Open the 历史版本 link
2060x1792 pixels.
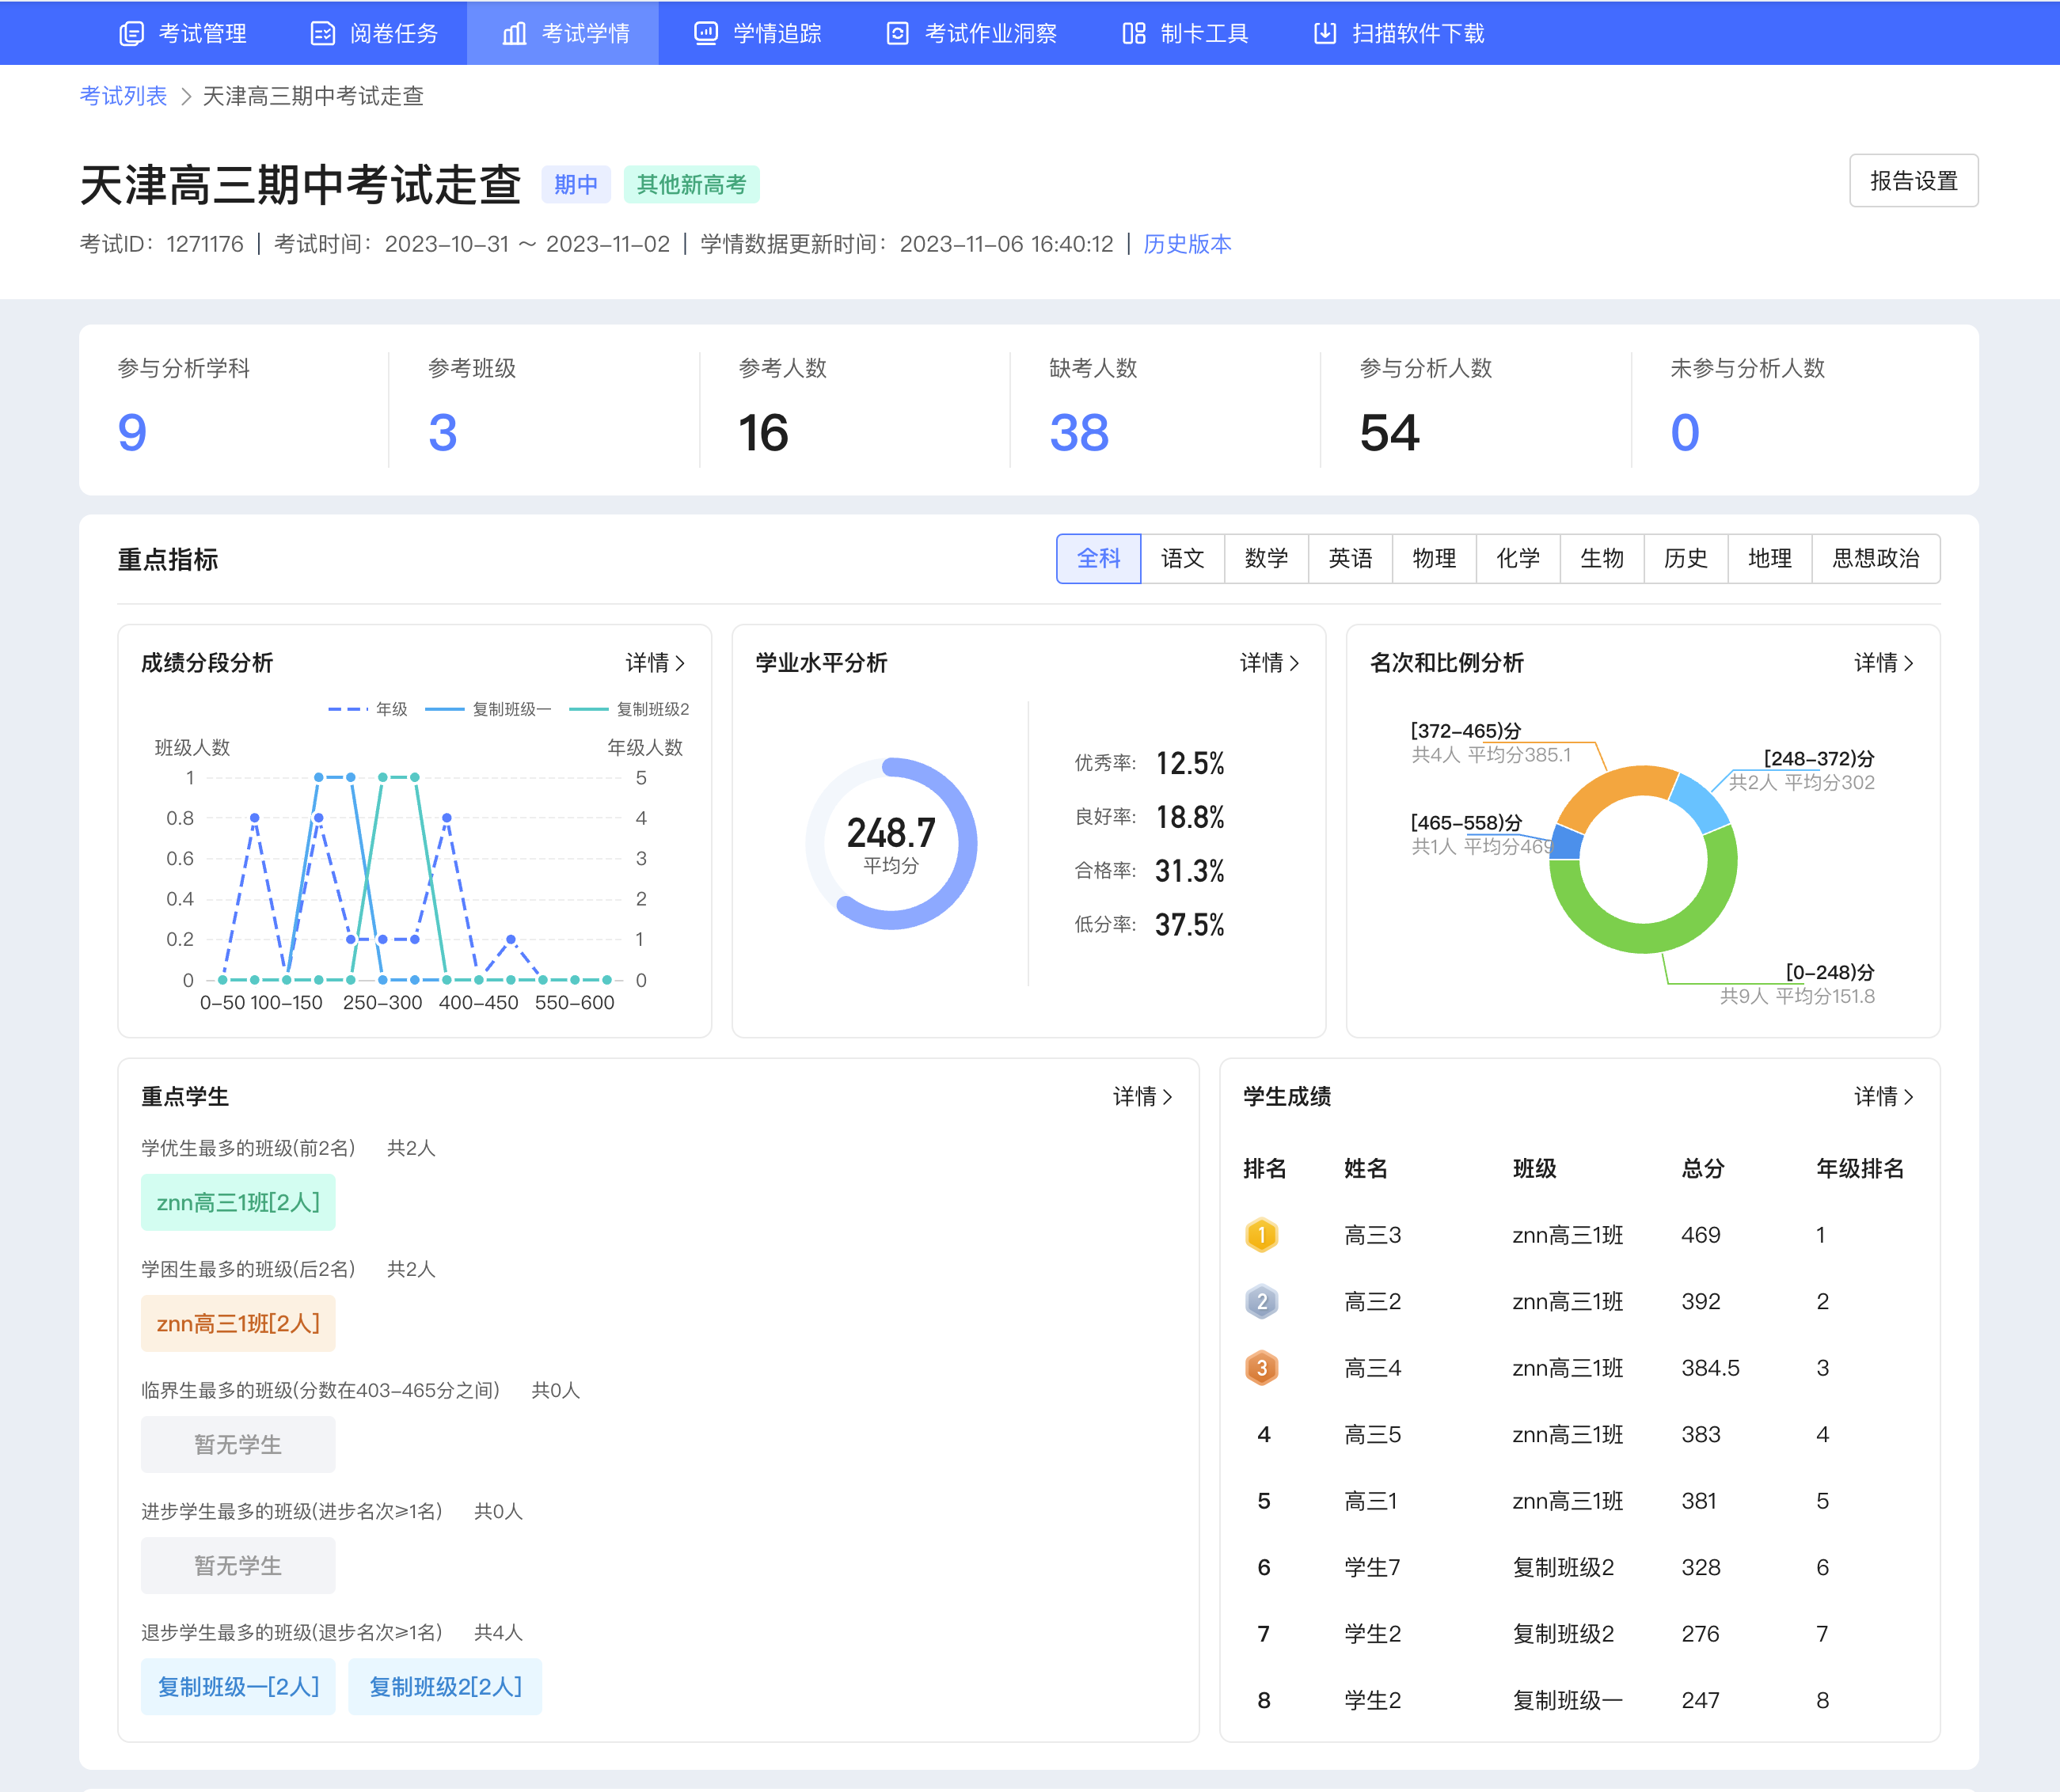(x=1187, y=244)
